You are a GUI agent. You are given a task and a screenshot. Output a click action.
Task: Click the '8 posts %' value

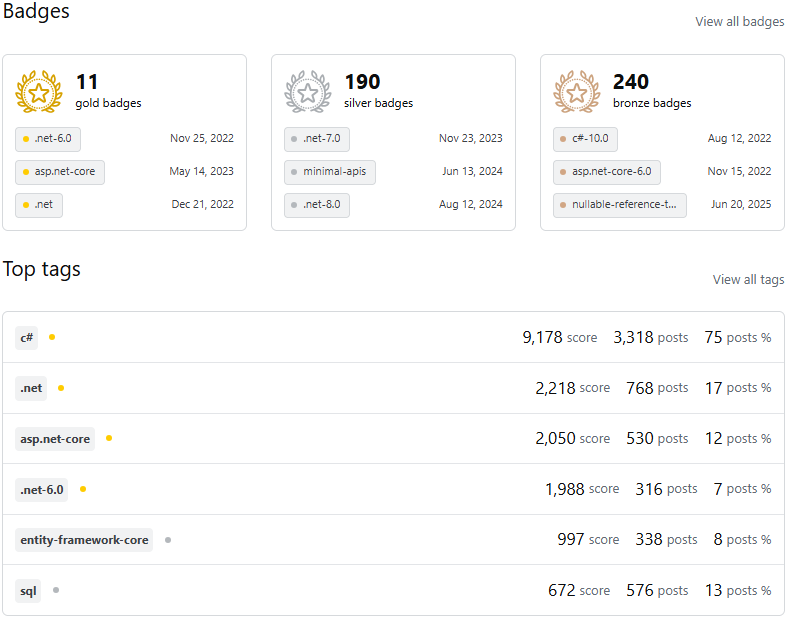pyautogui.click(x=742, y=540)
